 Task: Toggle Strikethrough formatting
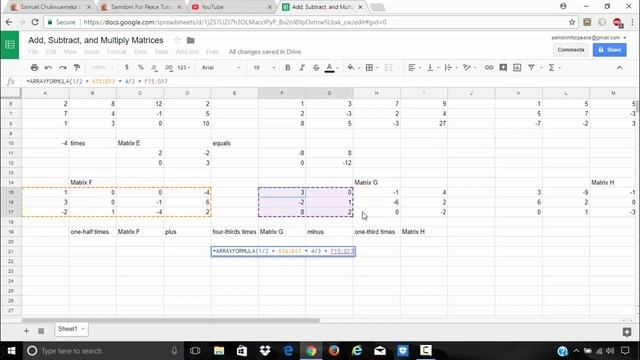click(x=316, y=67)
